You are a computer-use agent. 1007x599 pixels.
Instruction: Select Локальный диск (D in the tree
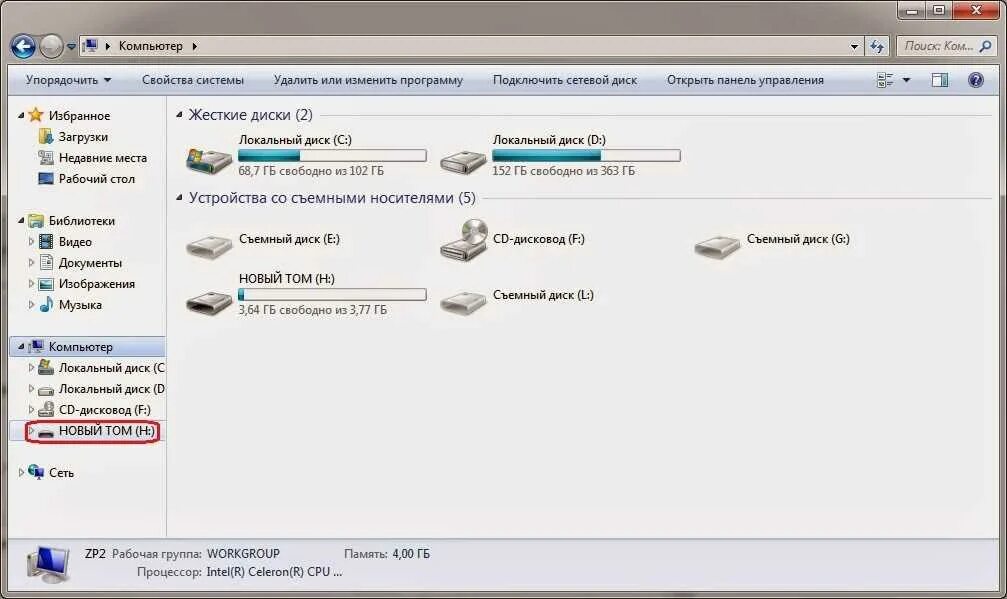pos(111,389)
